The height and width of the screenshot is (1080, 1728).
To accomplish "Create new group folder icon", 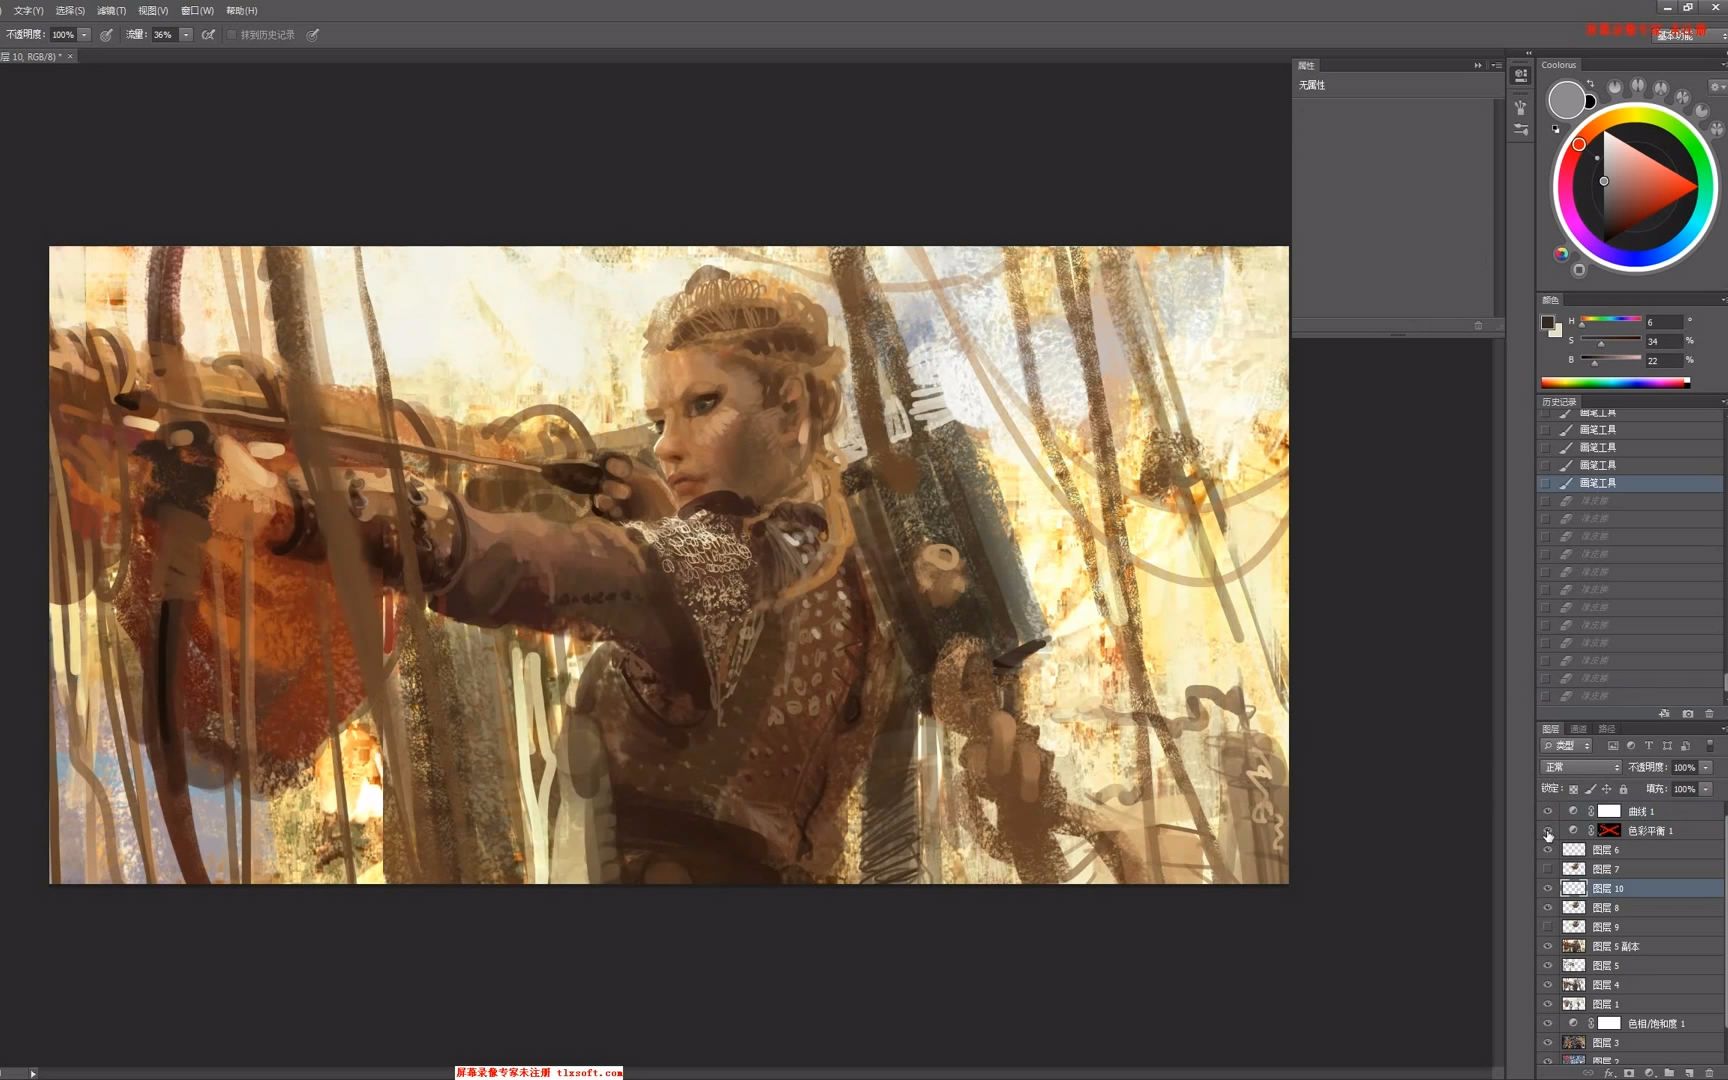I will point(1669,1073).
